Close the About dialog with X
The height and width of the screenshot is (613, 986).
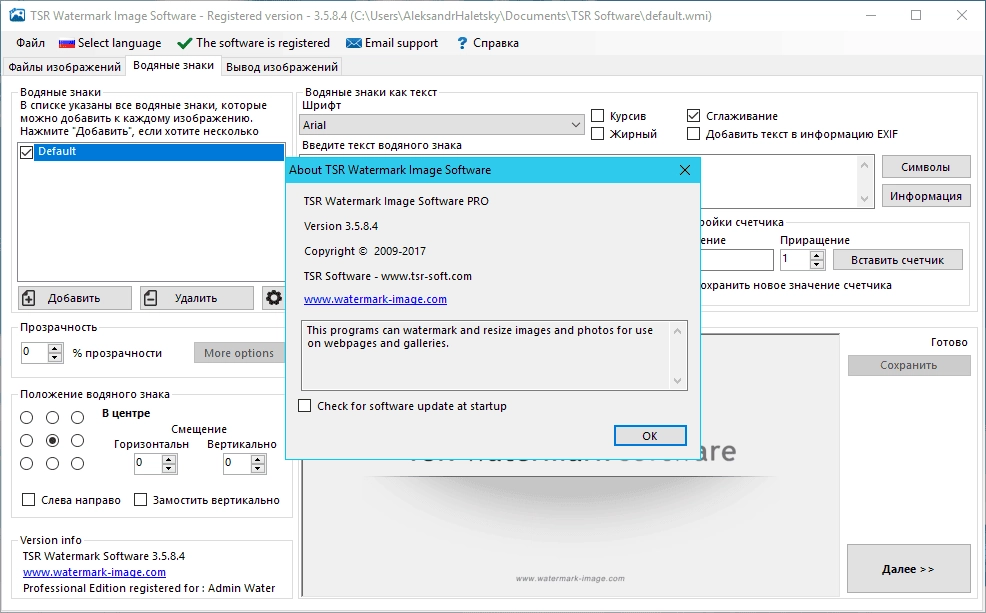685,170
